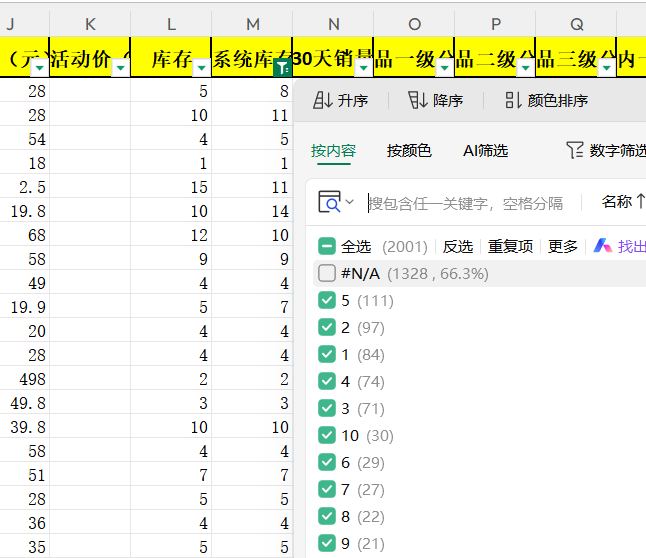This screenshot has width=646, height=558.
Task: Switch to AI筛选 tab
Action: [485, 151]
